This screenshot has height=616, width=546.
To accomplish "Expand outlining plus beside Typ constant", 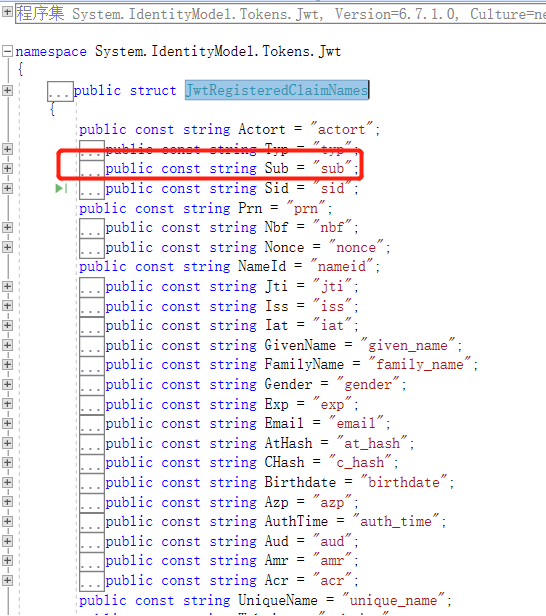I will point(7,149).
